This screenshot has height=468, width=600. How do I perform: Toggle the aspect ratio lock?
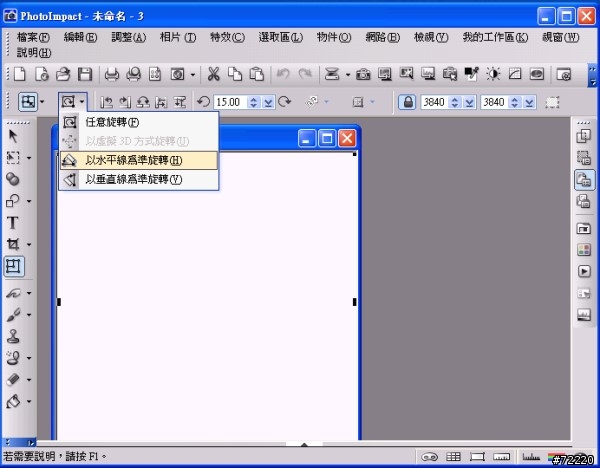point(408,102)
